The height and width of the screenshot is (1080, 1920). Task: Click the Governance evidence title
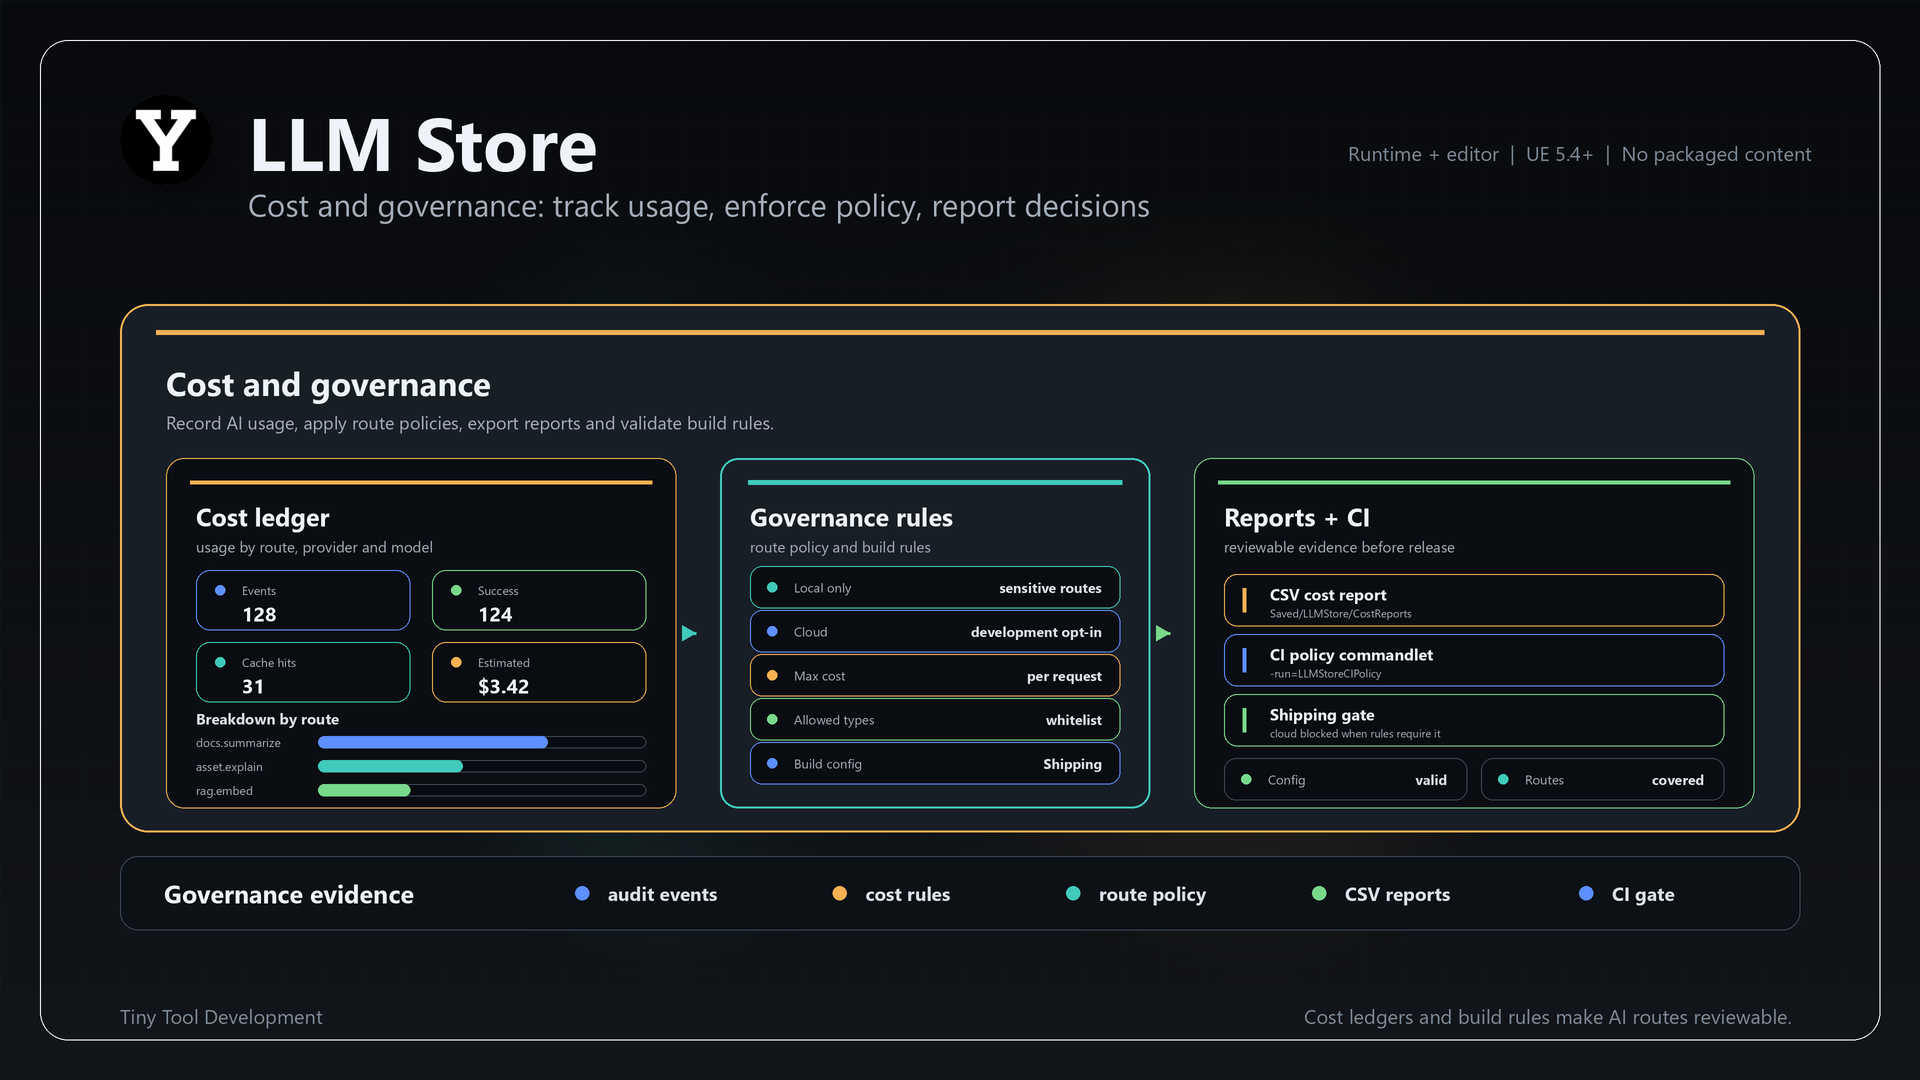(x=288, y=895)
